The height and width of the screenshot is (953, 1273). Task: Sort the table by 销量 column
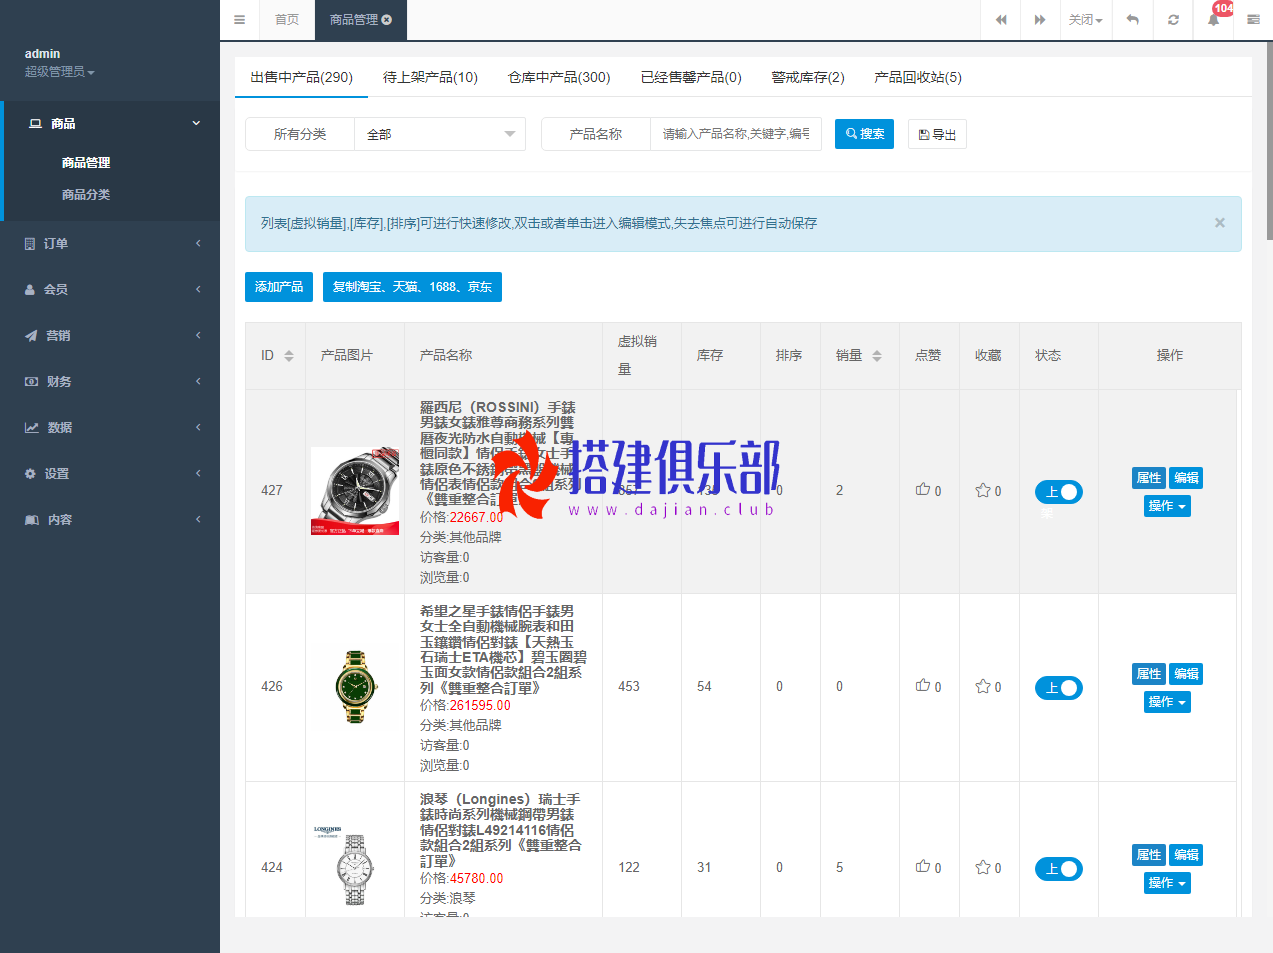point(877,356)
